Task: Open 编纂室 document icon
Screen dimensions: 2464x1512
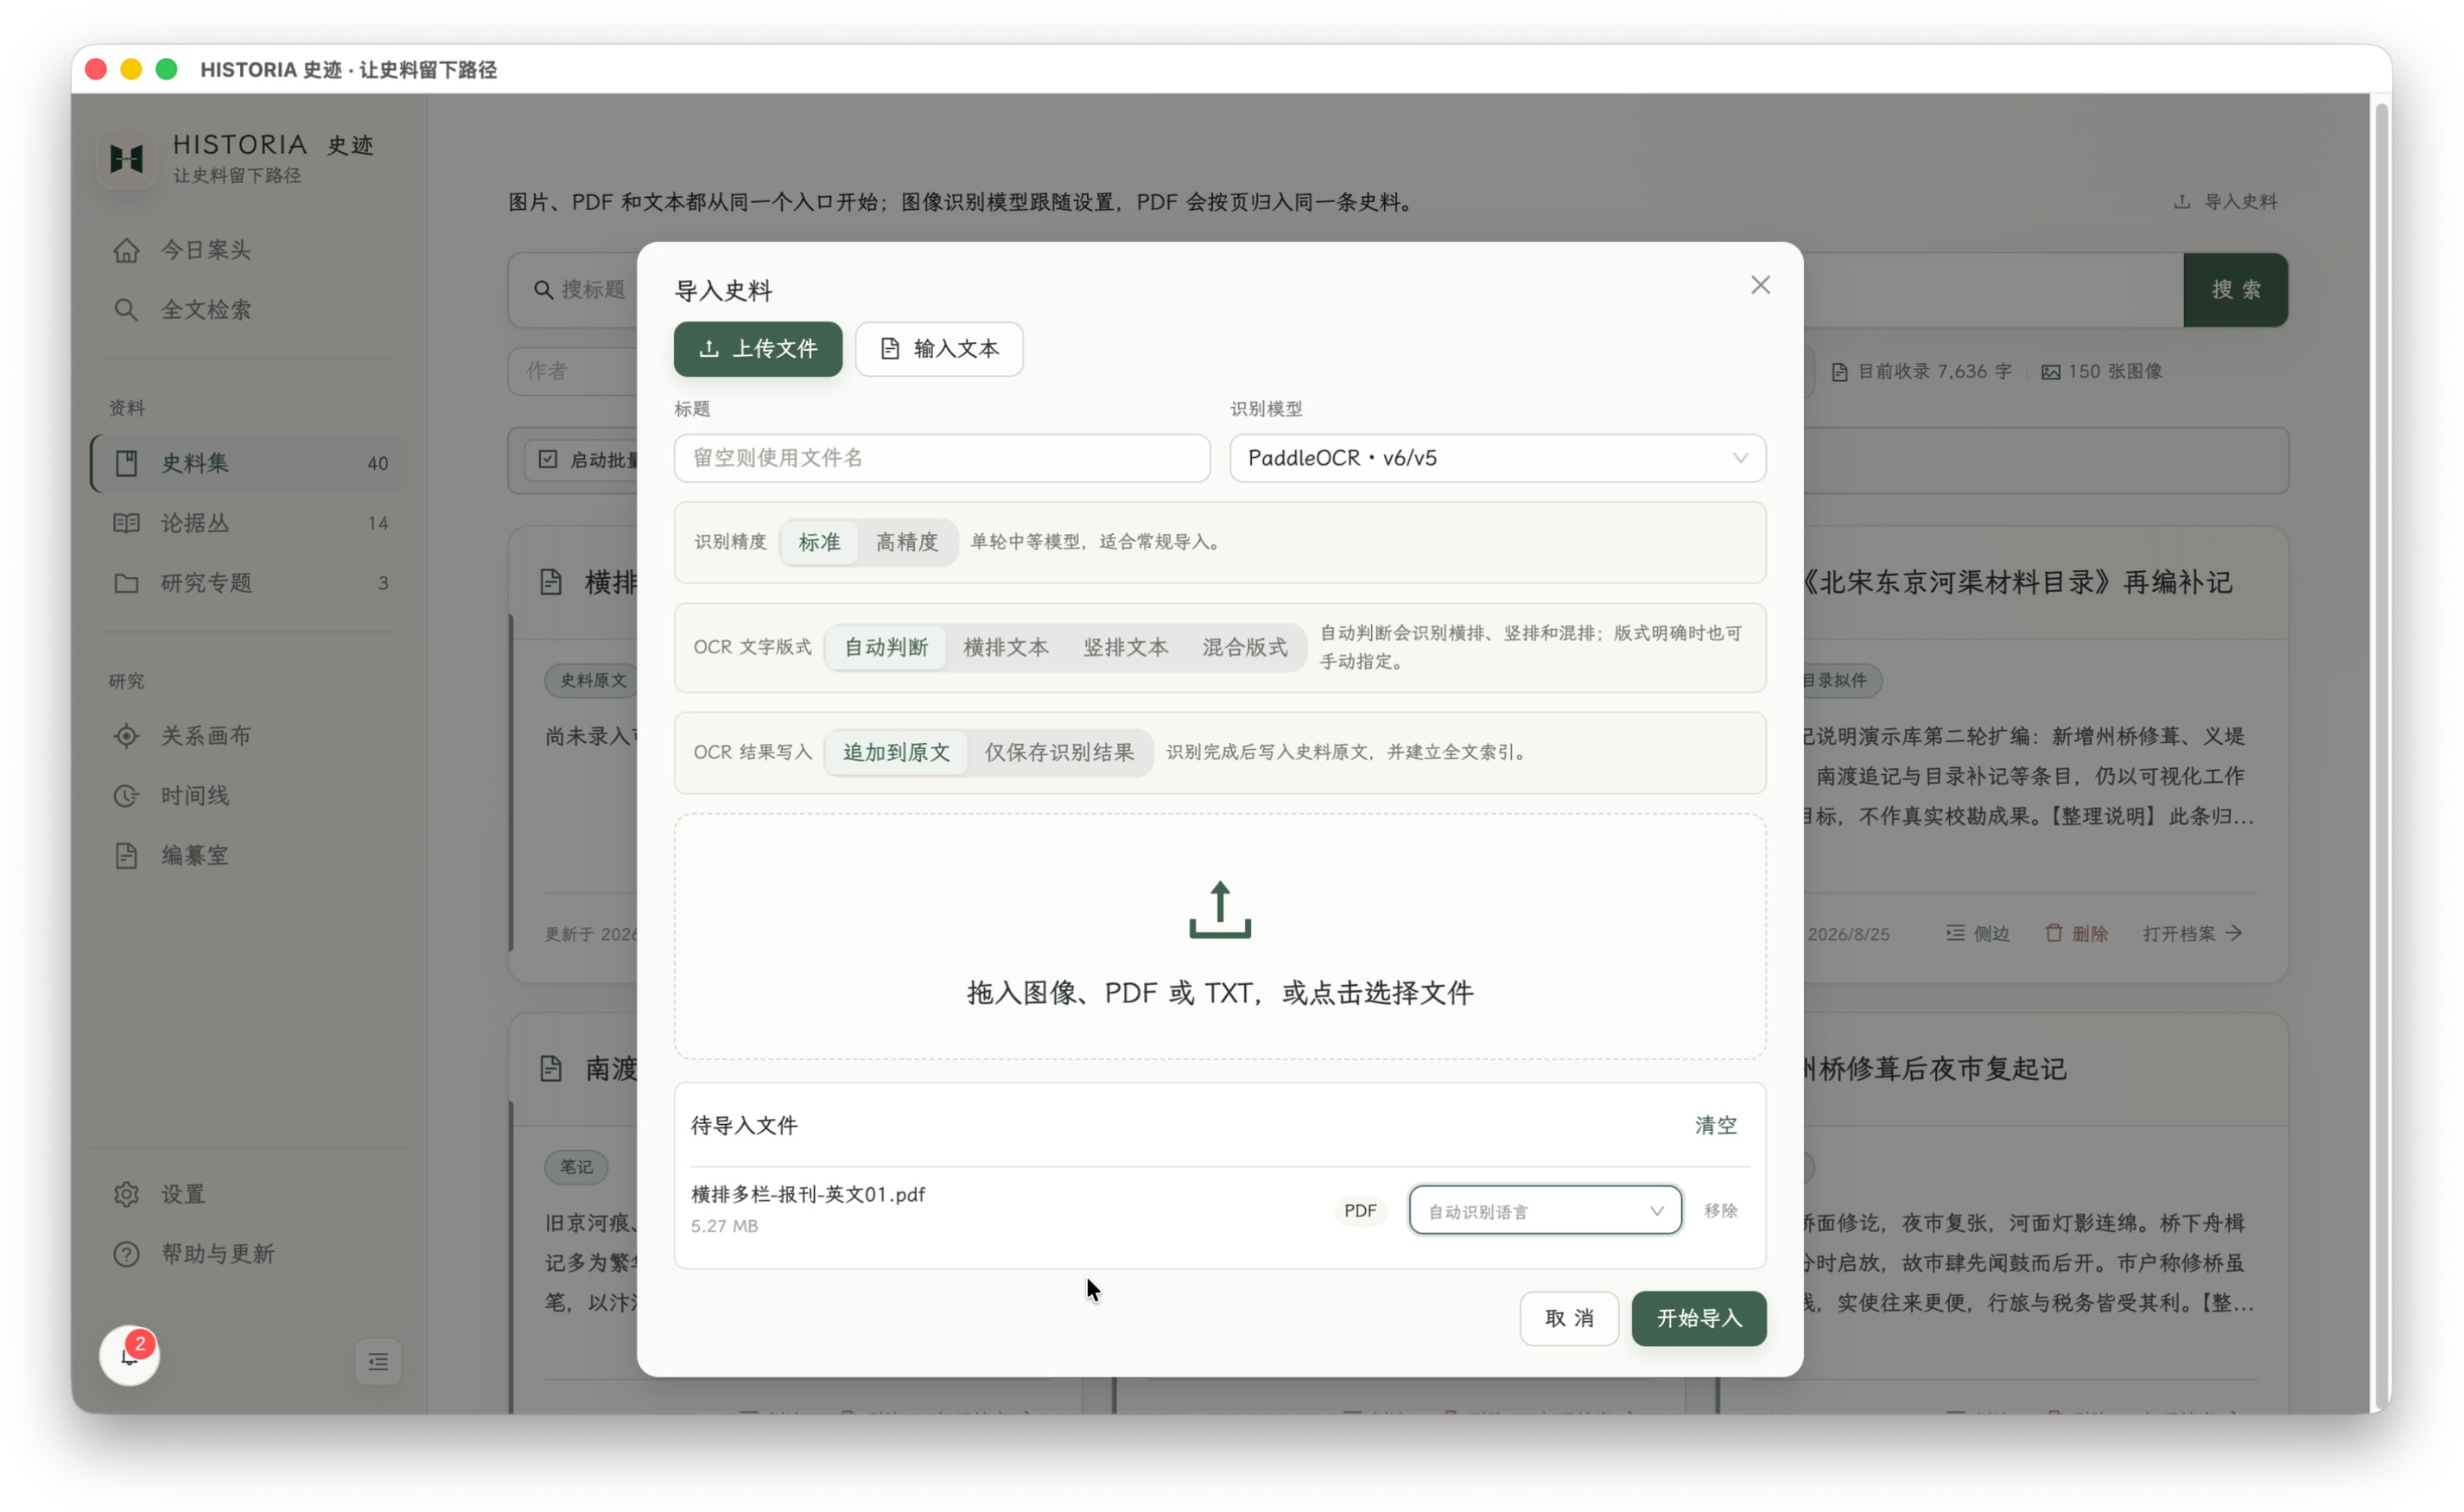Action: pos(126,856)
